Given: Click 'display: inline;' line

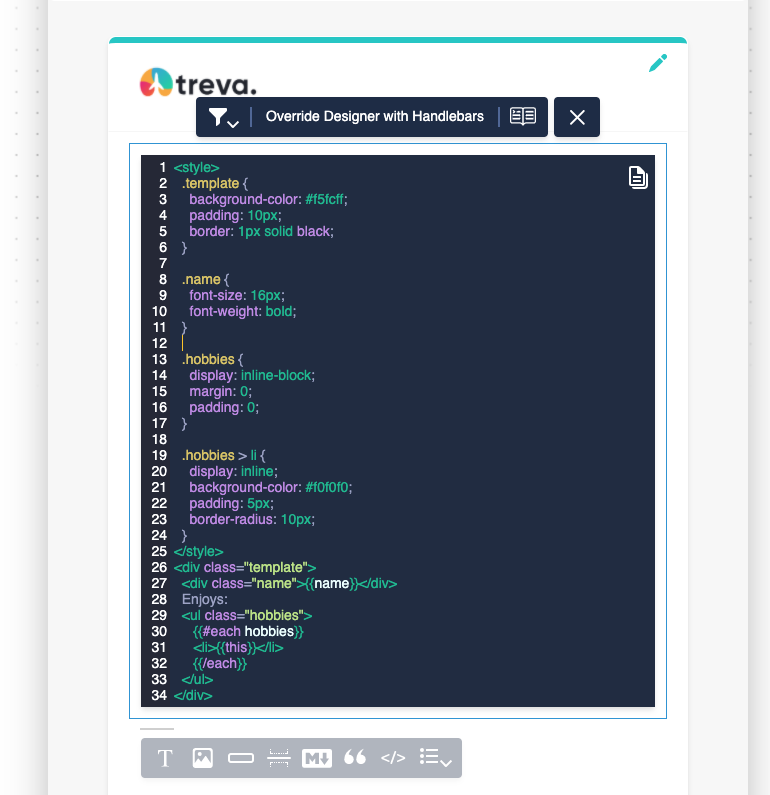Looking at the screenshot, I should pos(233,471).
